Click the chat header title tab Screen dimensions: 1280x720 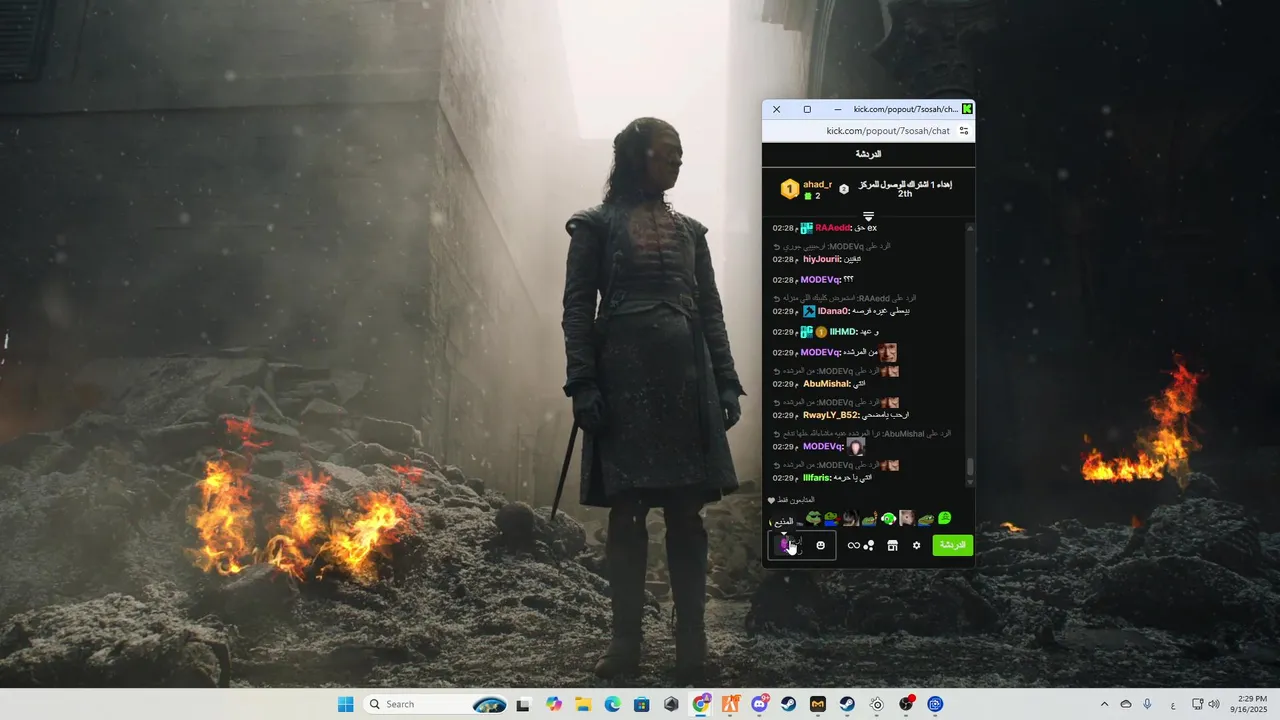868,154
